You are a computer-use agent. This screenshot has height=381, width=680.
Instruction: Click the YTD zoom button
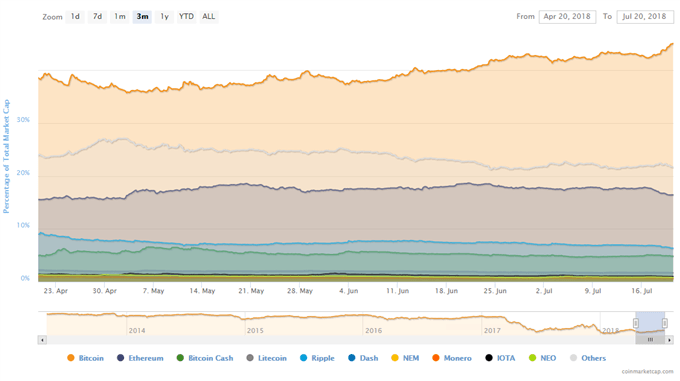point(186,16)
